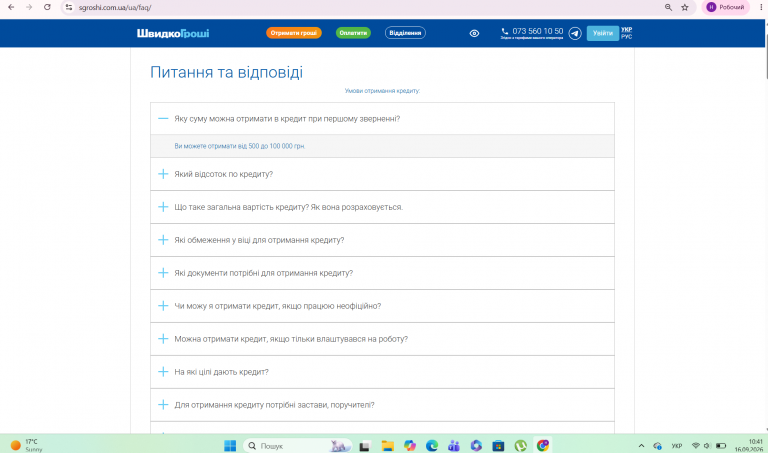Switch language to РУС
The image size is (768, 453).
click(626, 37)
